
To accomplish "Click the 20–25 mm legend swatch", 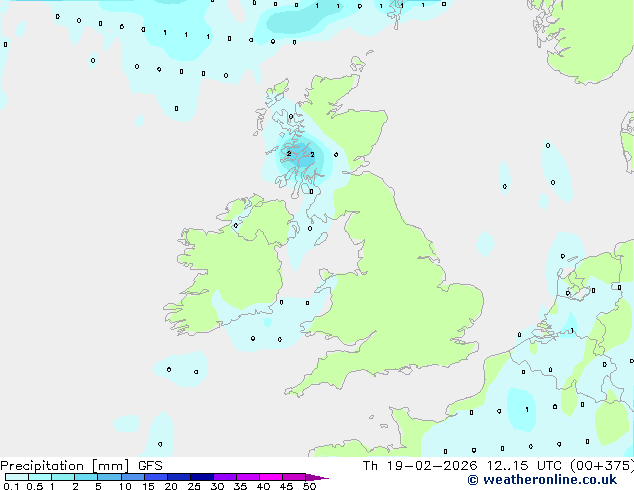I will pyautogui.click(x=178, y=477).
